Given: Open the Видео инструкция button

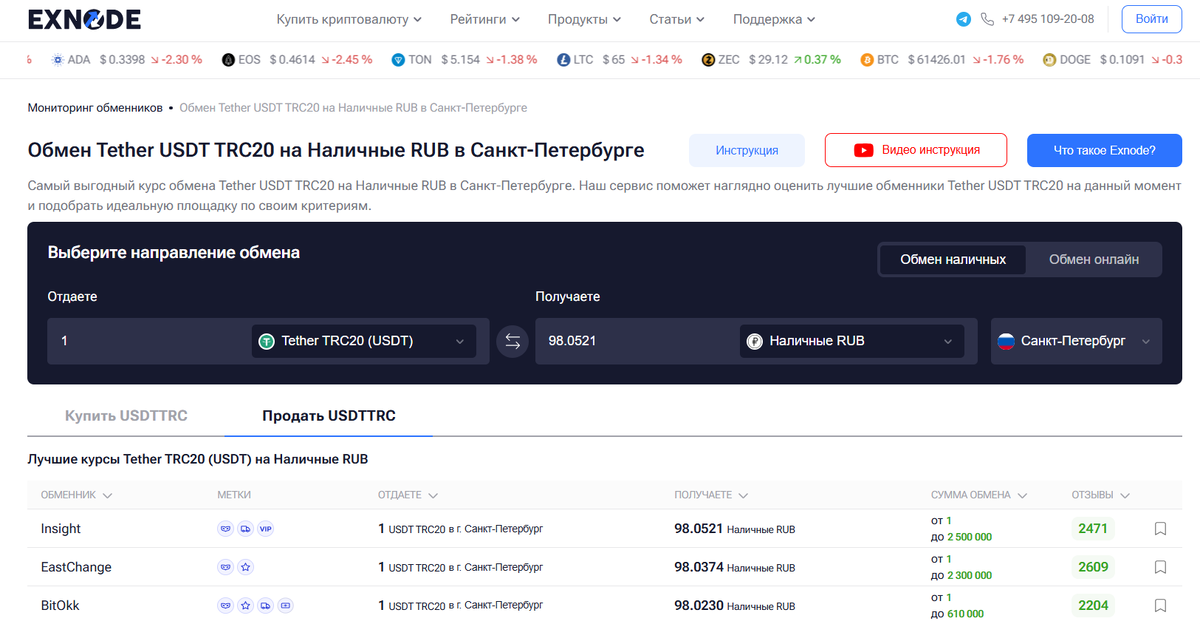Looking at the screenshot, I should (x=916, y=150).
